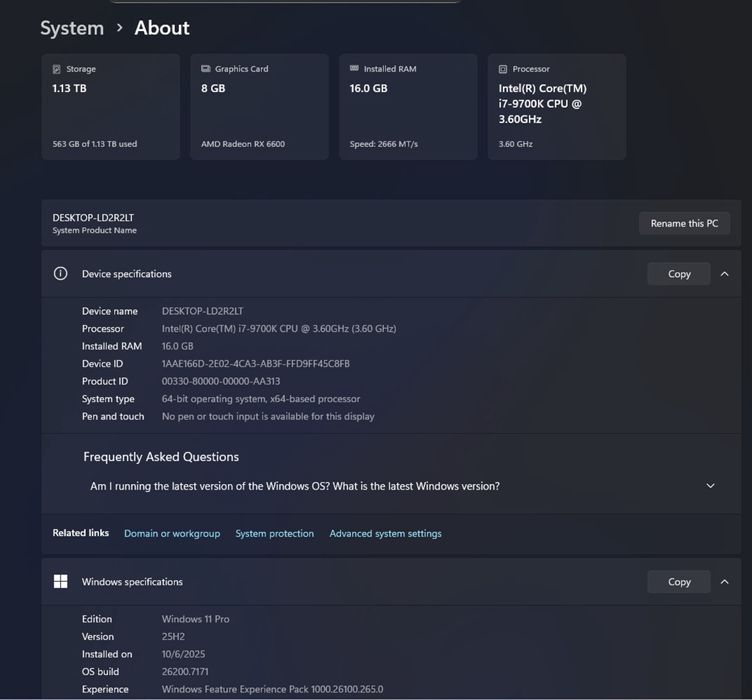Collapse the Device specifications section

725,274
